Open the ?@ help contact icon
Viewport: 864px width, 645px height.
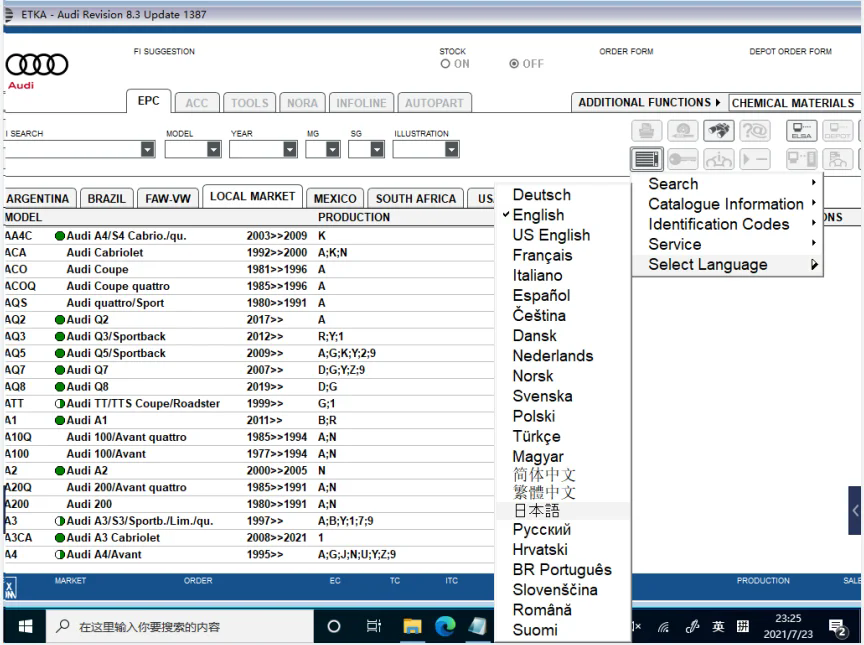click(x=757, y=130)
